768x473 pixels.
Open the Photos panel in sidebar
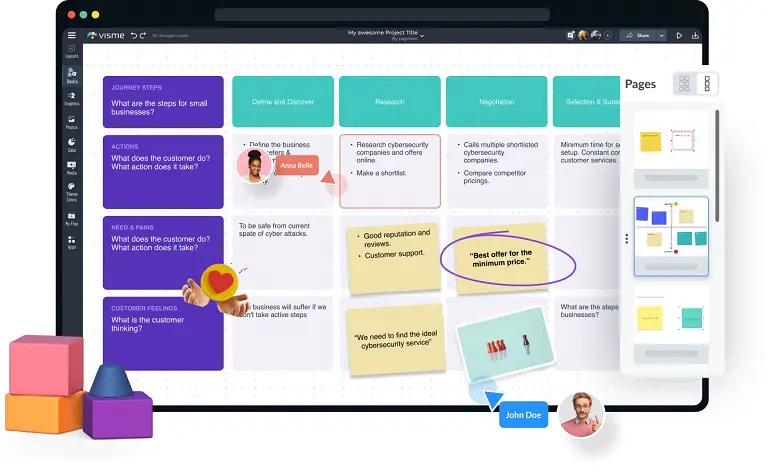(x=71, y=122)
